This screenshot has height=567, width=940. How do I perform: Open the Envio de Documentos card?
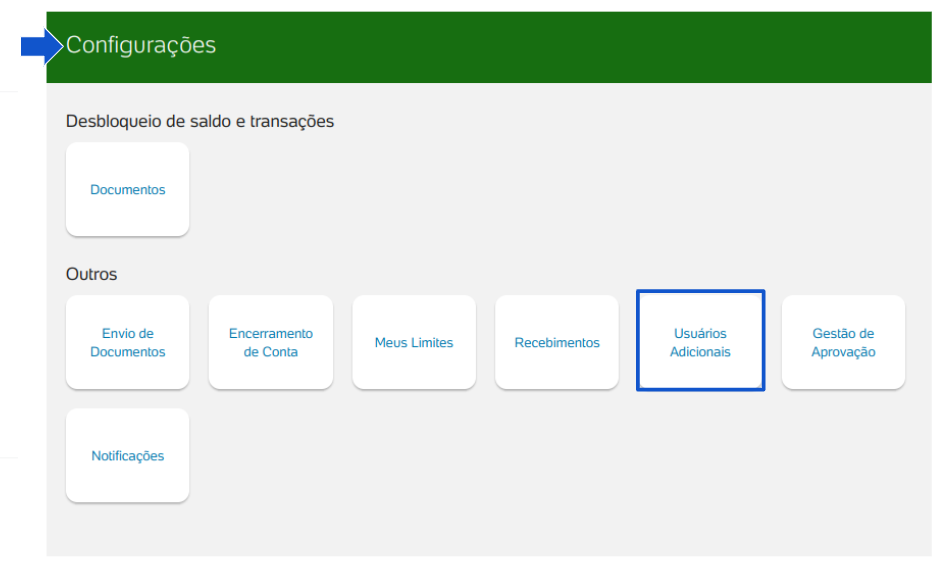128,342
